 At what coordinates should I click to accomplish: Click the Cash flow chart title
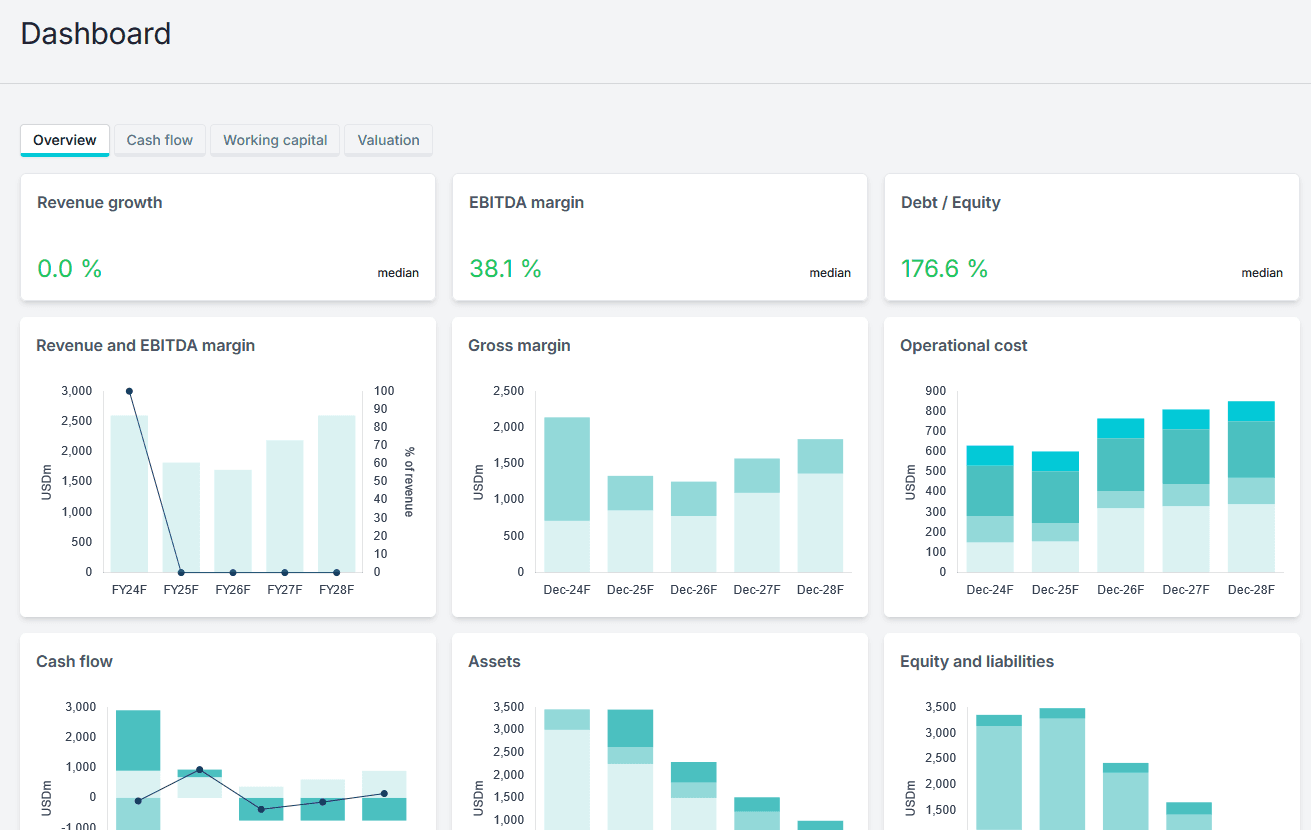click(x=74, y=661)
